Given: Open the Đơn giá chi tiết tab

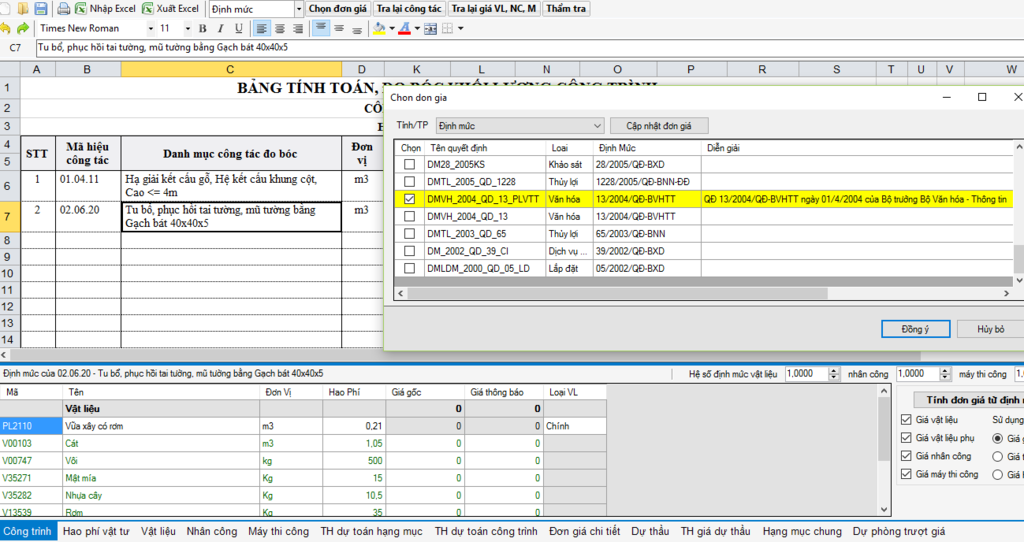Looking at the screenshot, I should click(584, 532).
